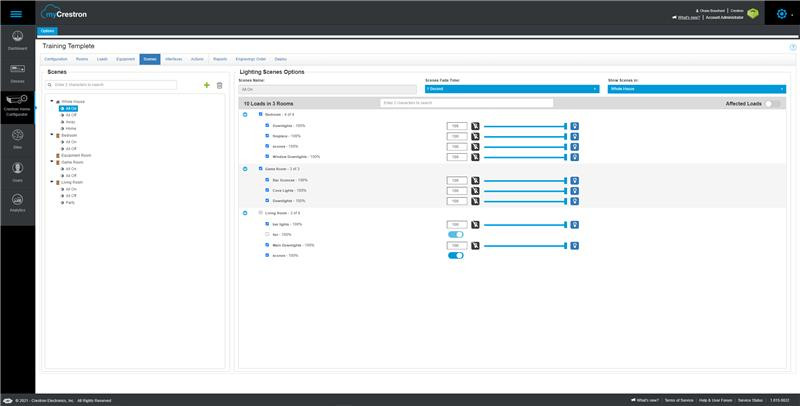800x406 pixels.
Task: Switch to the Interfaces tab
Action: (x=173, y=59)
